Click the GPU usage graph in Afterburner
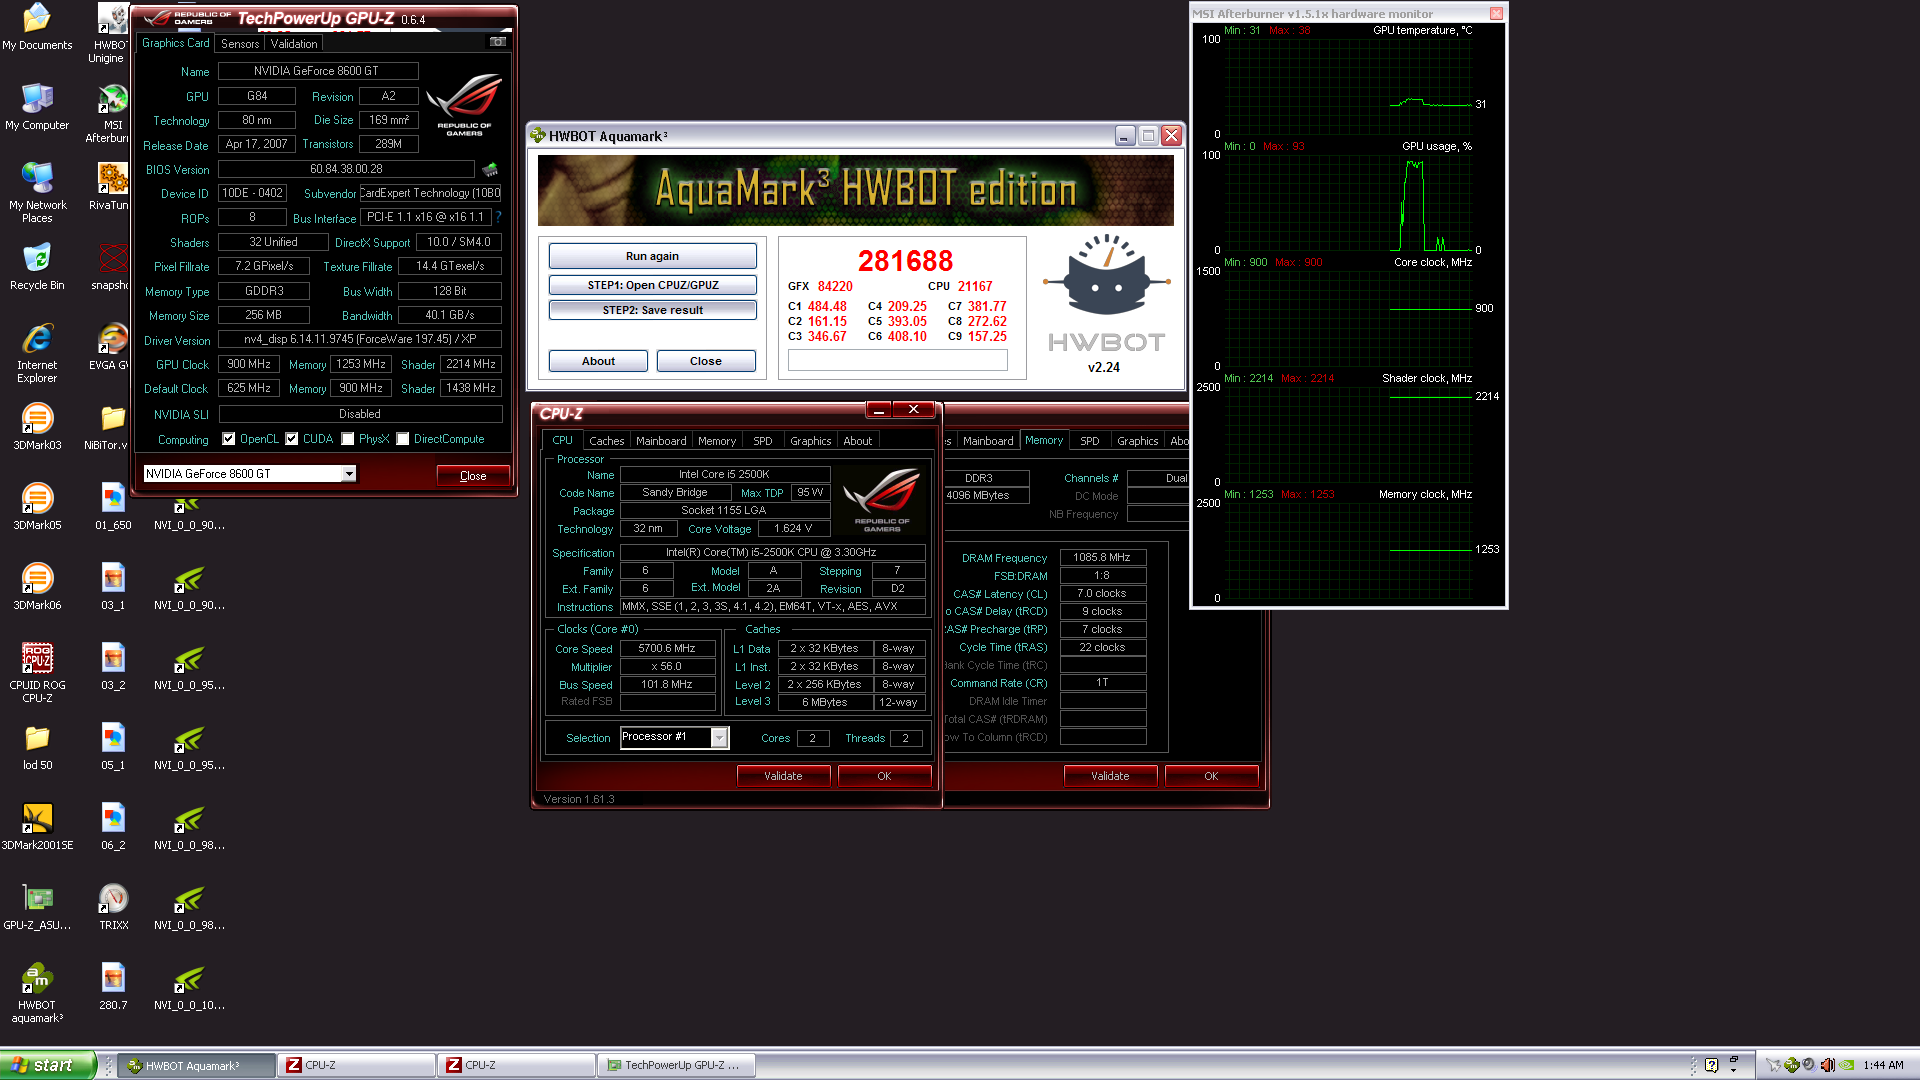Image resolution: width=1920 pixels, height=1080 pixels. pyautogui.click(x=1348, y=203)
